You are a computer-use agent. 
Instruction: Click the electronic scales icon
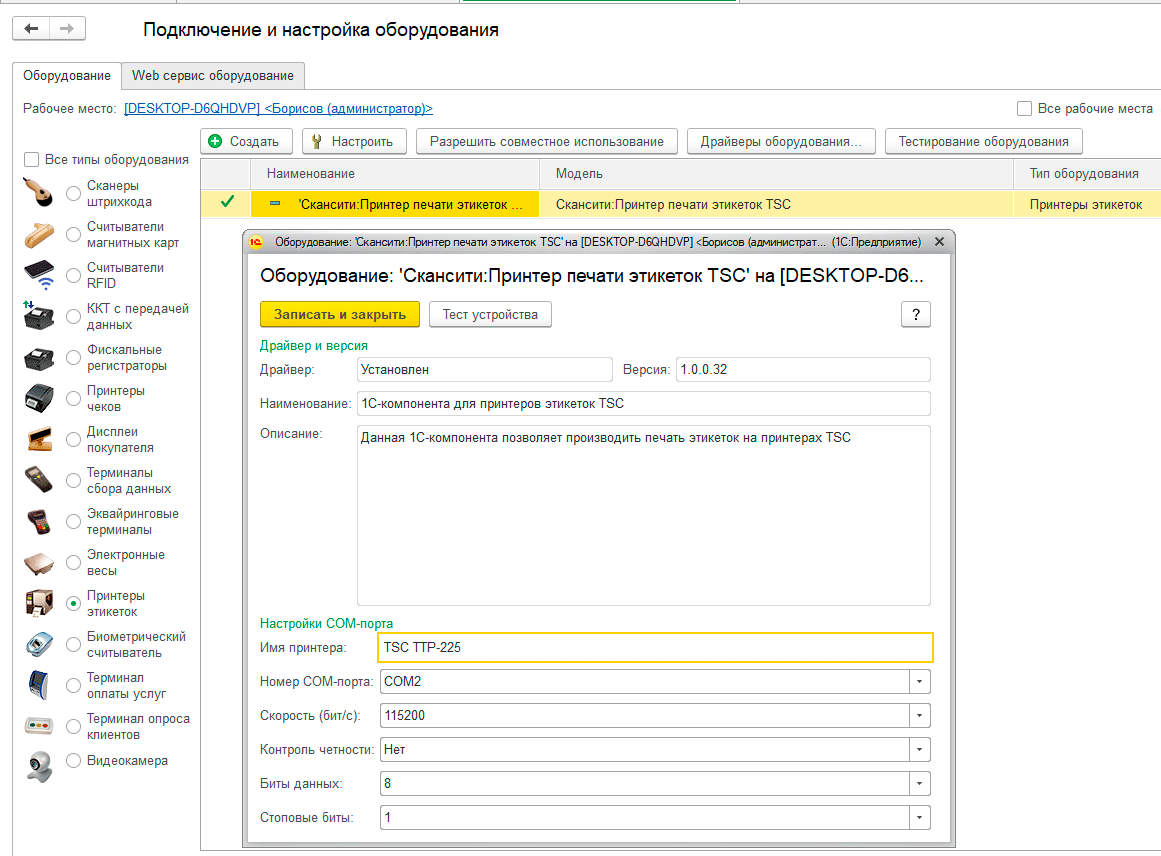point(38,563)
